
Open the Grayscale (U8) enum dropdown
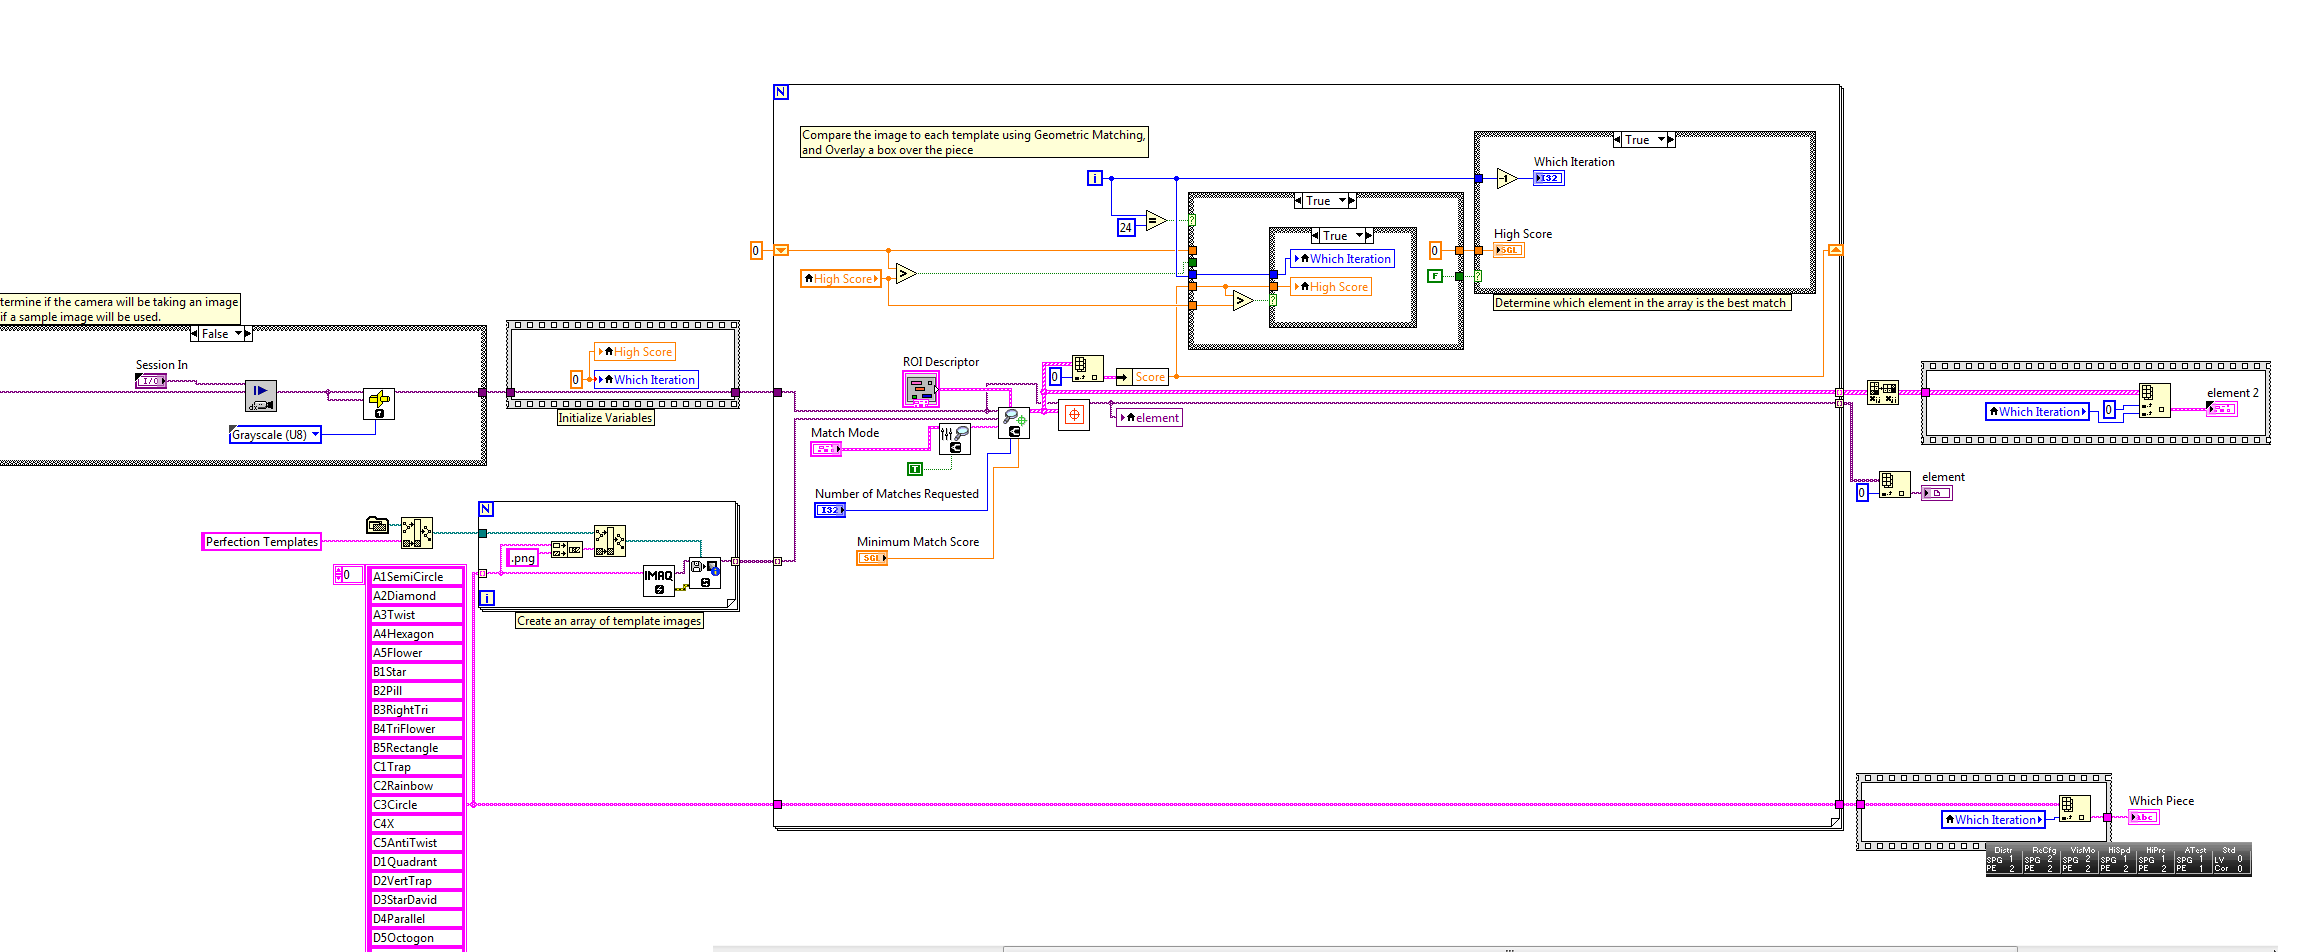(x=315, y=434)
